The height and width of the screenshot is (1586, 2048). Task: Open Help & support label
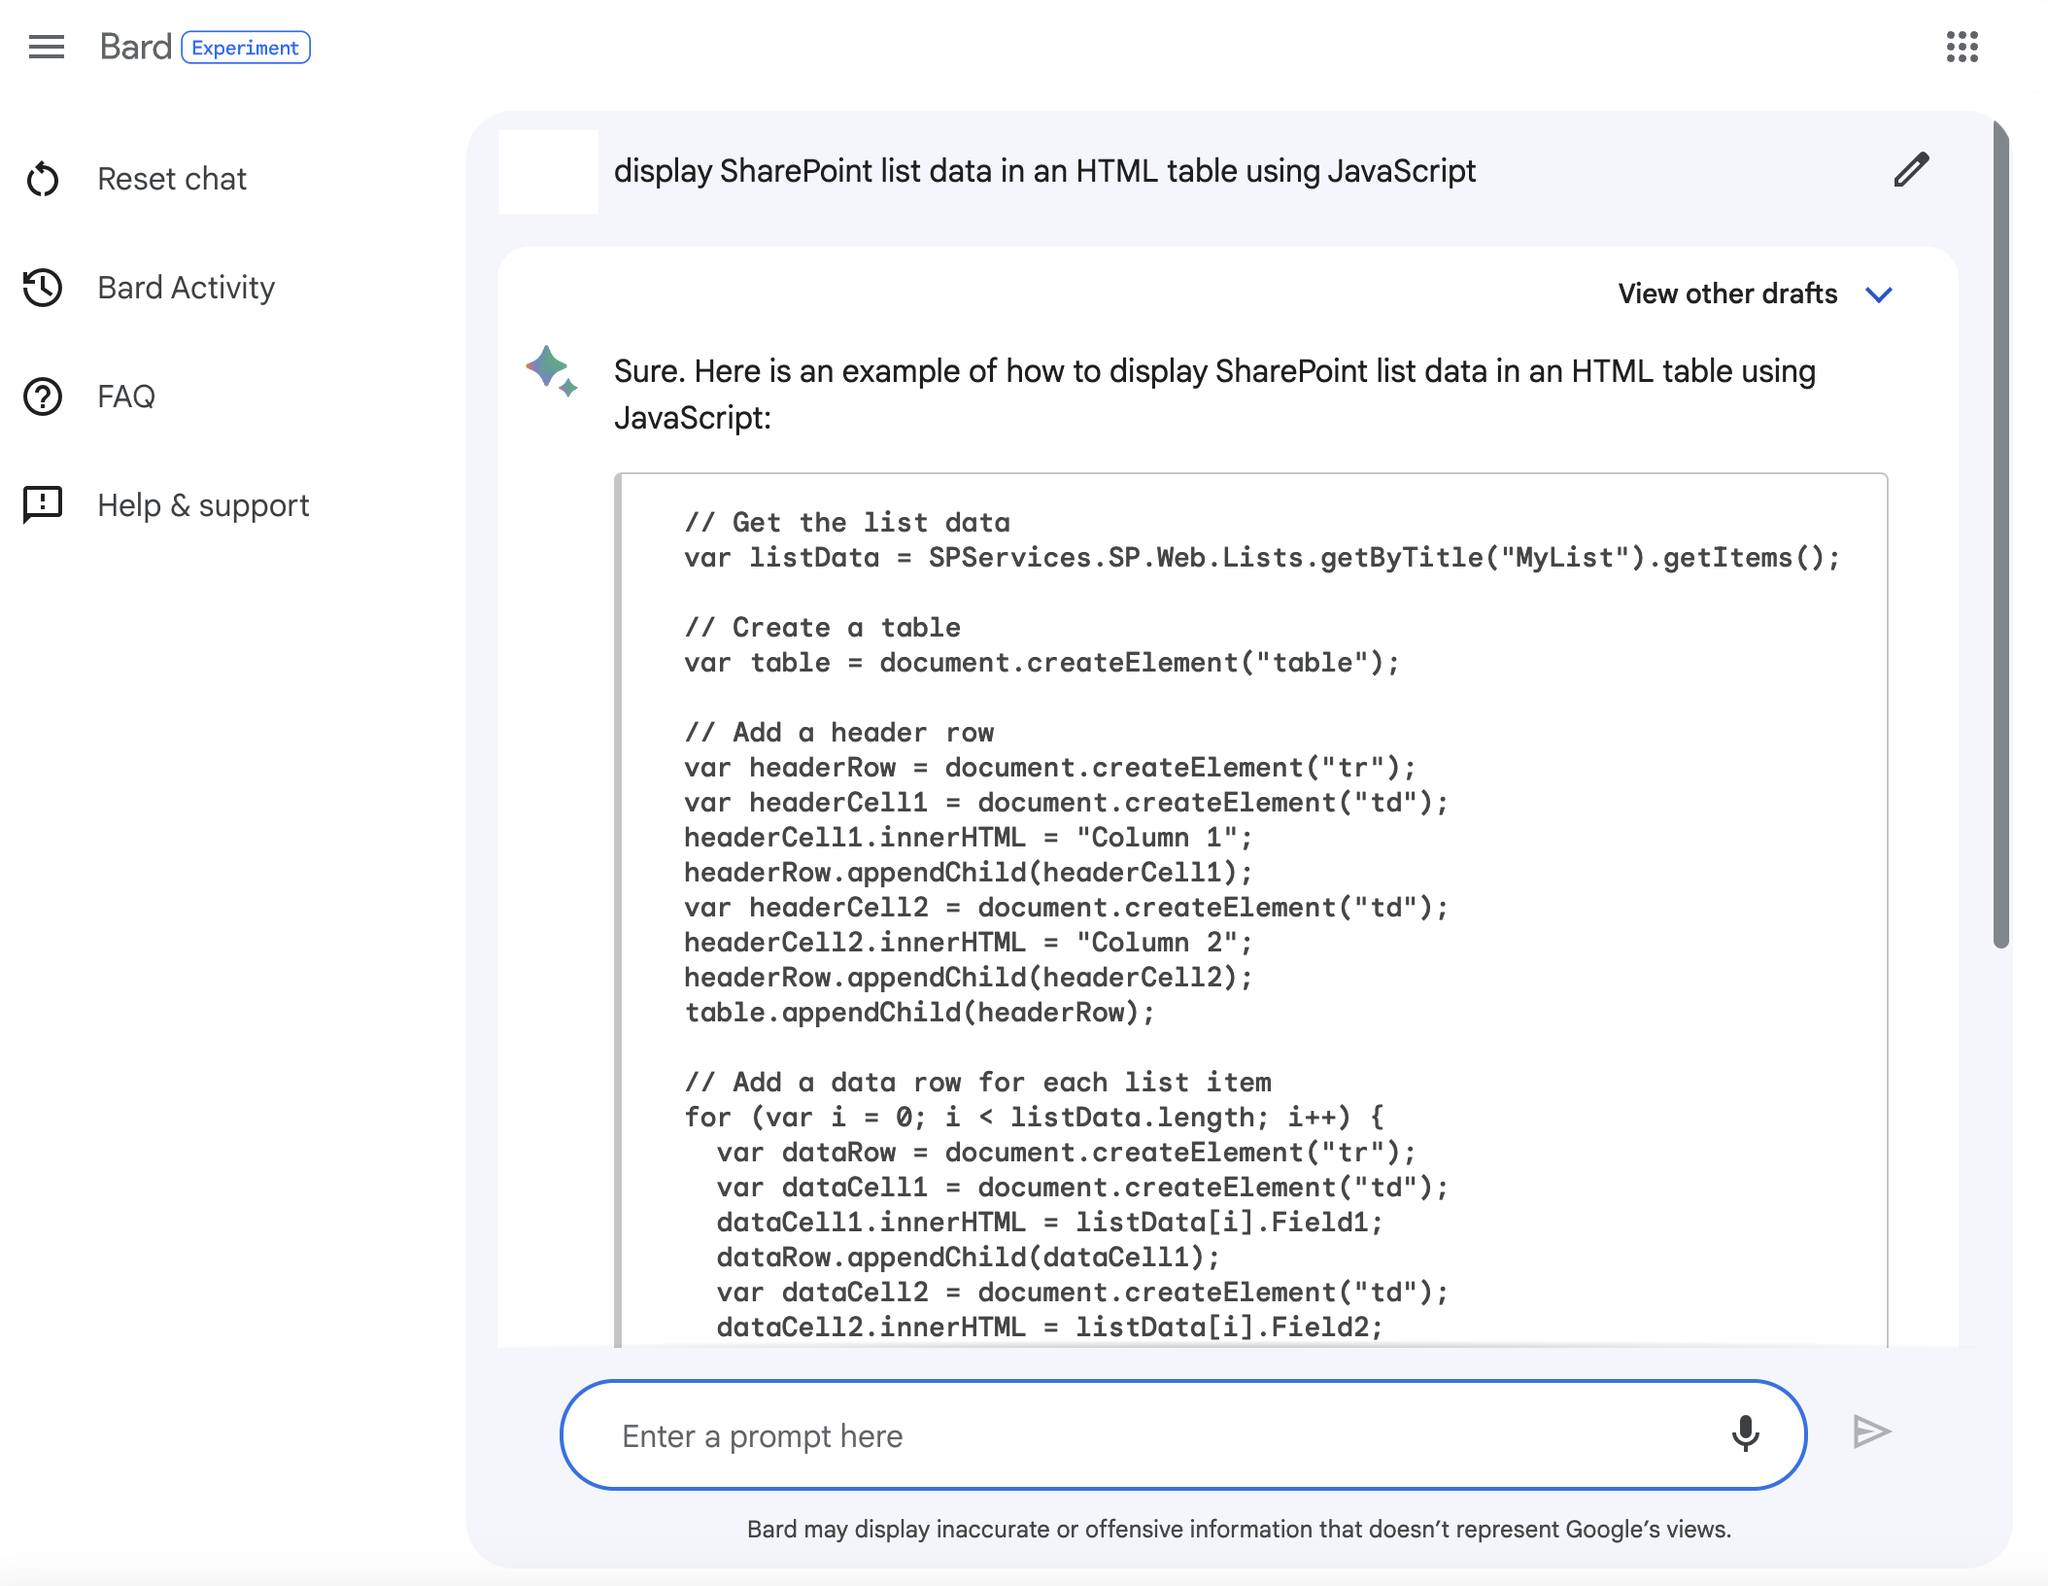click(203, 505)
